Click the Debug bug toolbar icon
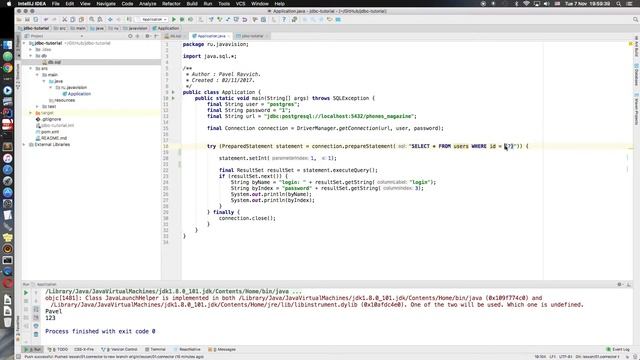640x360 pixels. tap(182, 20)
